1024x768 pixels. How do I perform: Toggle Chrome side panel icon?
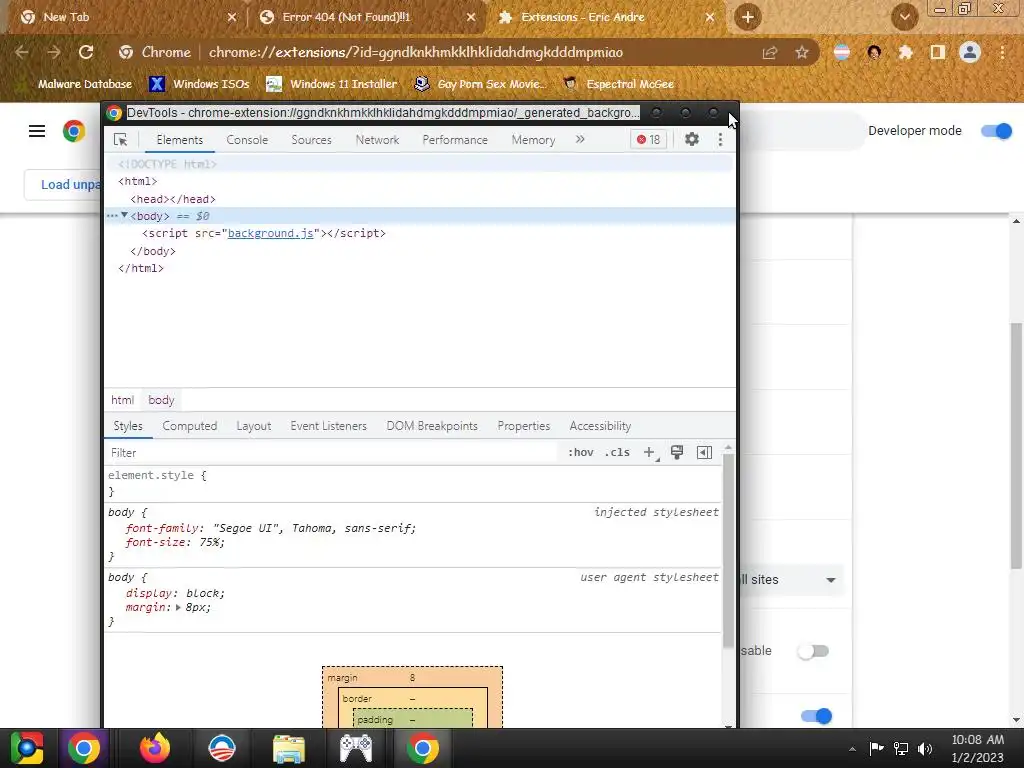tap(938, 52)
